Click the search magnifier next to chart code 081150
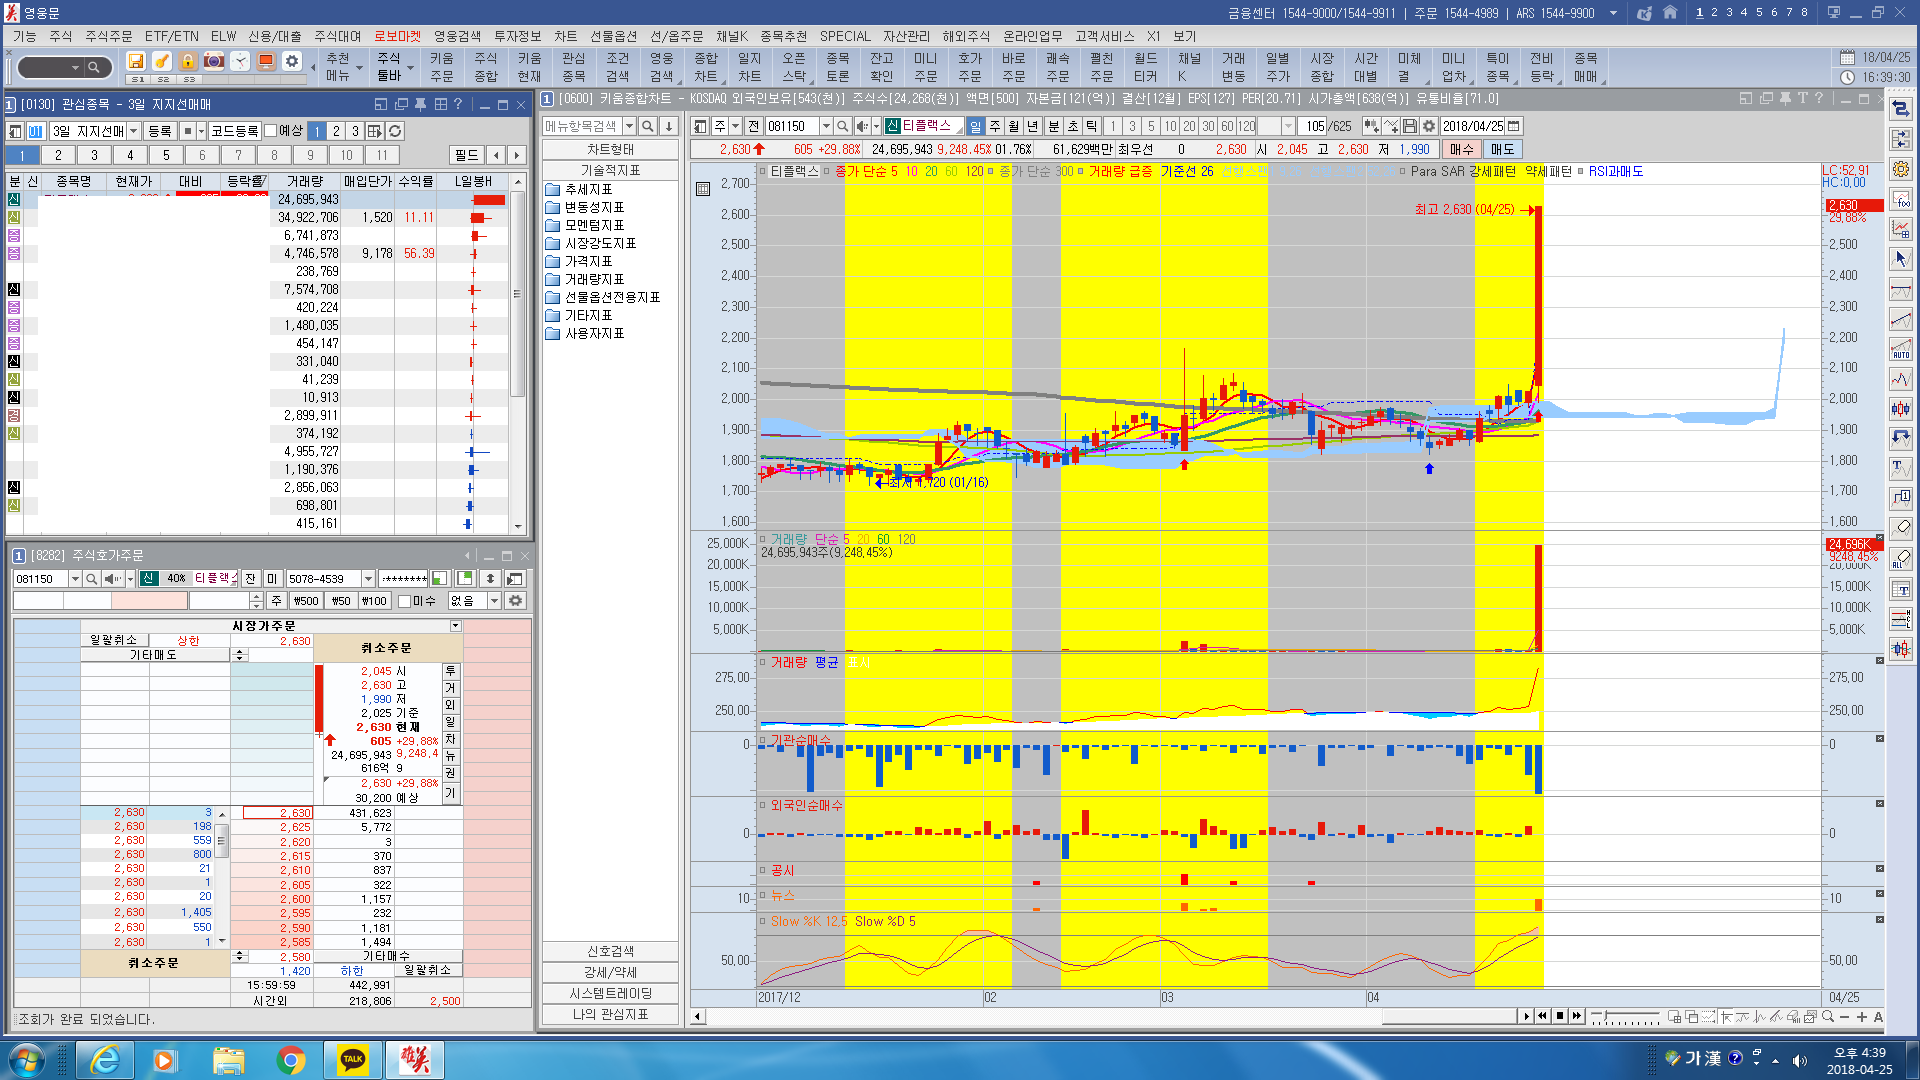This screenshot has width=1920, height=1080. (843, 126)
